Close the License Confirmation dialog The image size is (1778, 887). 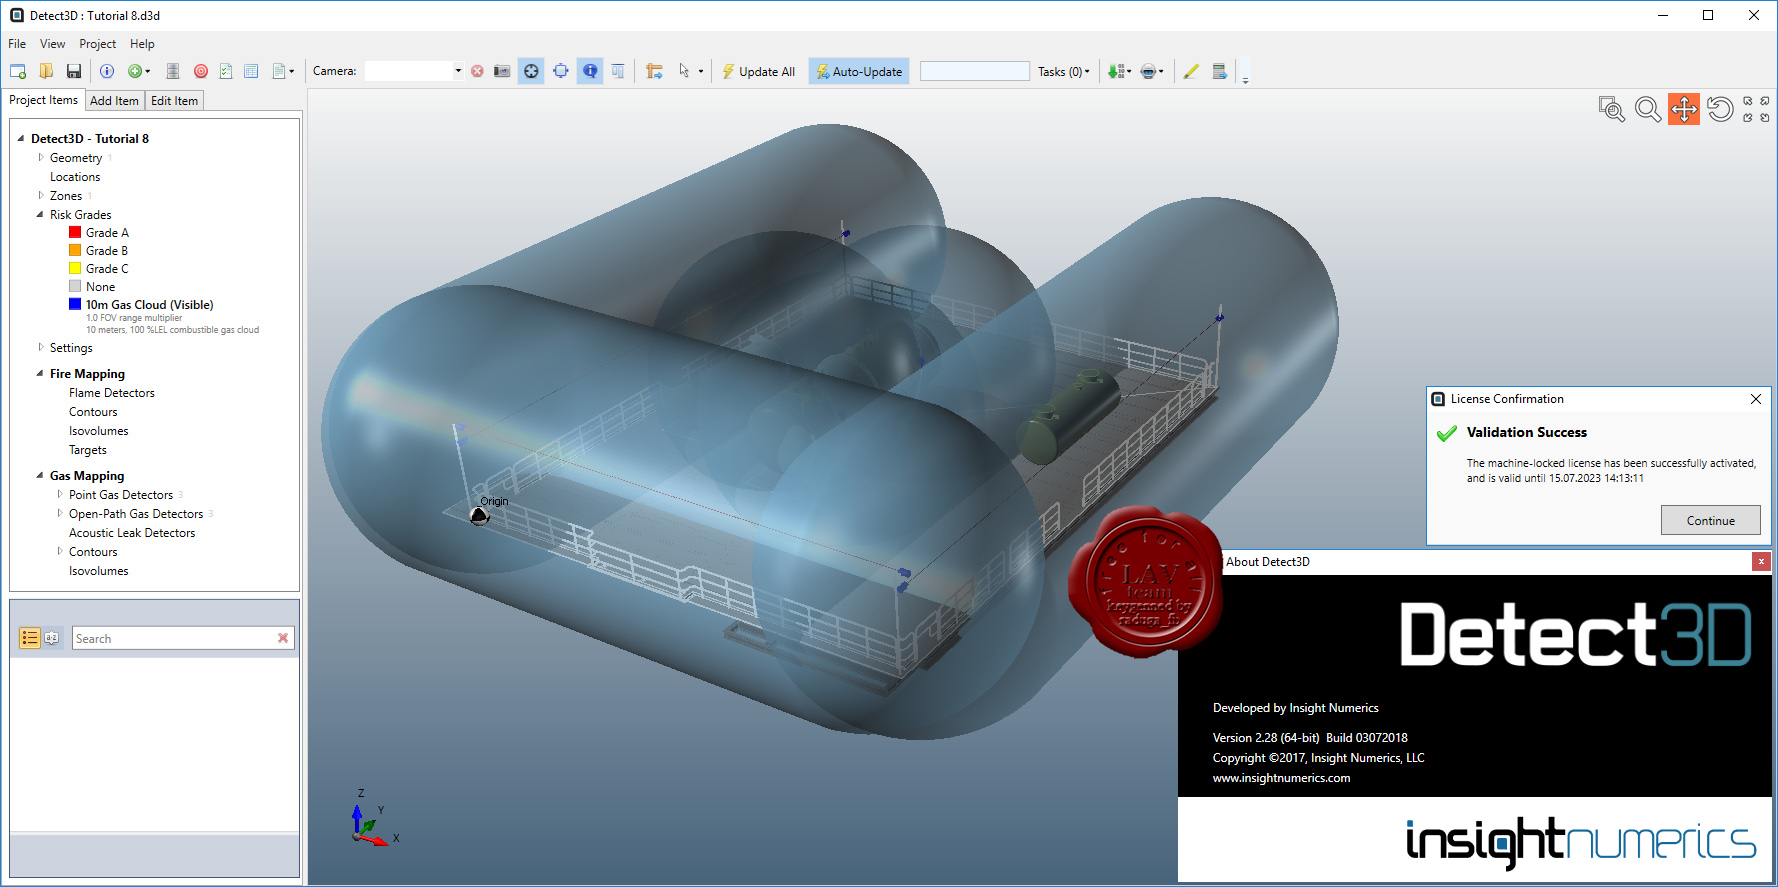1756,399
